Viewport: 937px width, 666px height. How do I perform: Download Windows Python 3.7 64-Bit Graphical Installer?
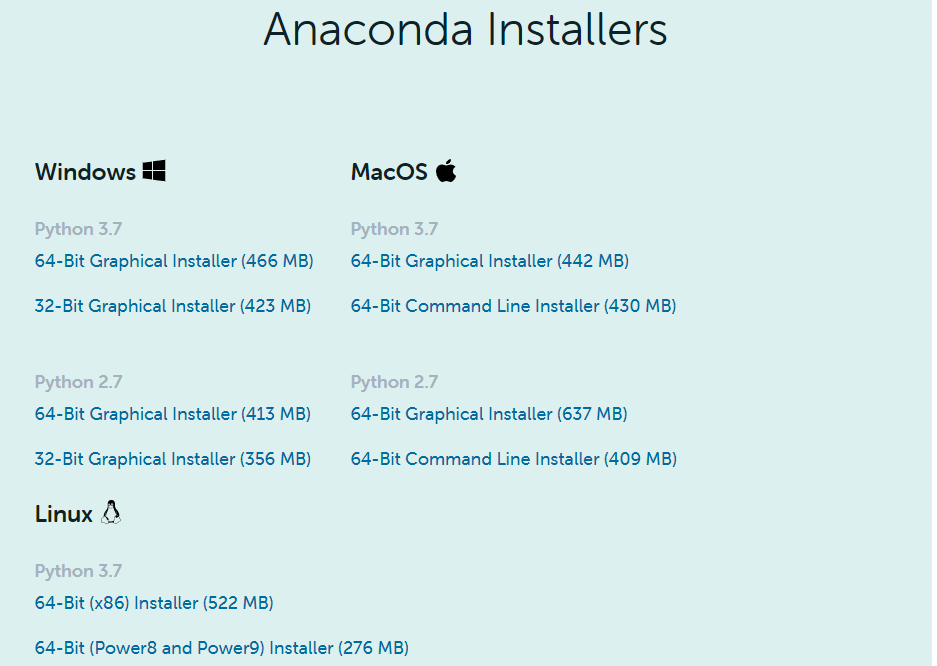174,261
